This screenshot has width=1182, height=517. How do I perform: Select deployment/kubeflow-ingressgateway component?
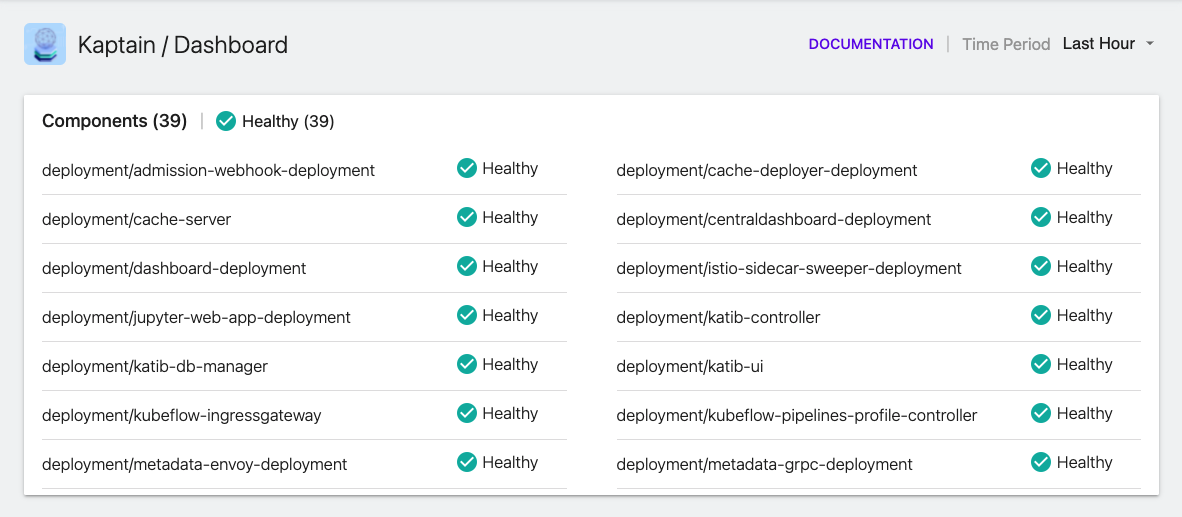coord(182,415)
